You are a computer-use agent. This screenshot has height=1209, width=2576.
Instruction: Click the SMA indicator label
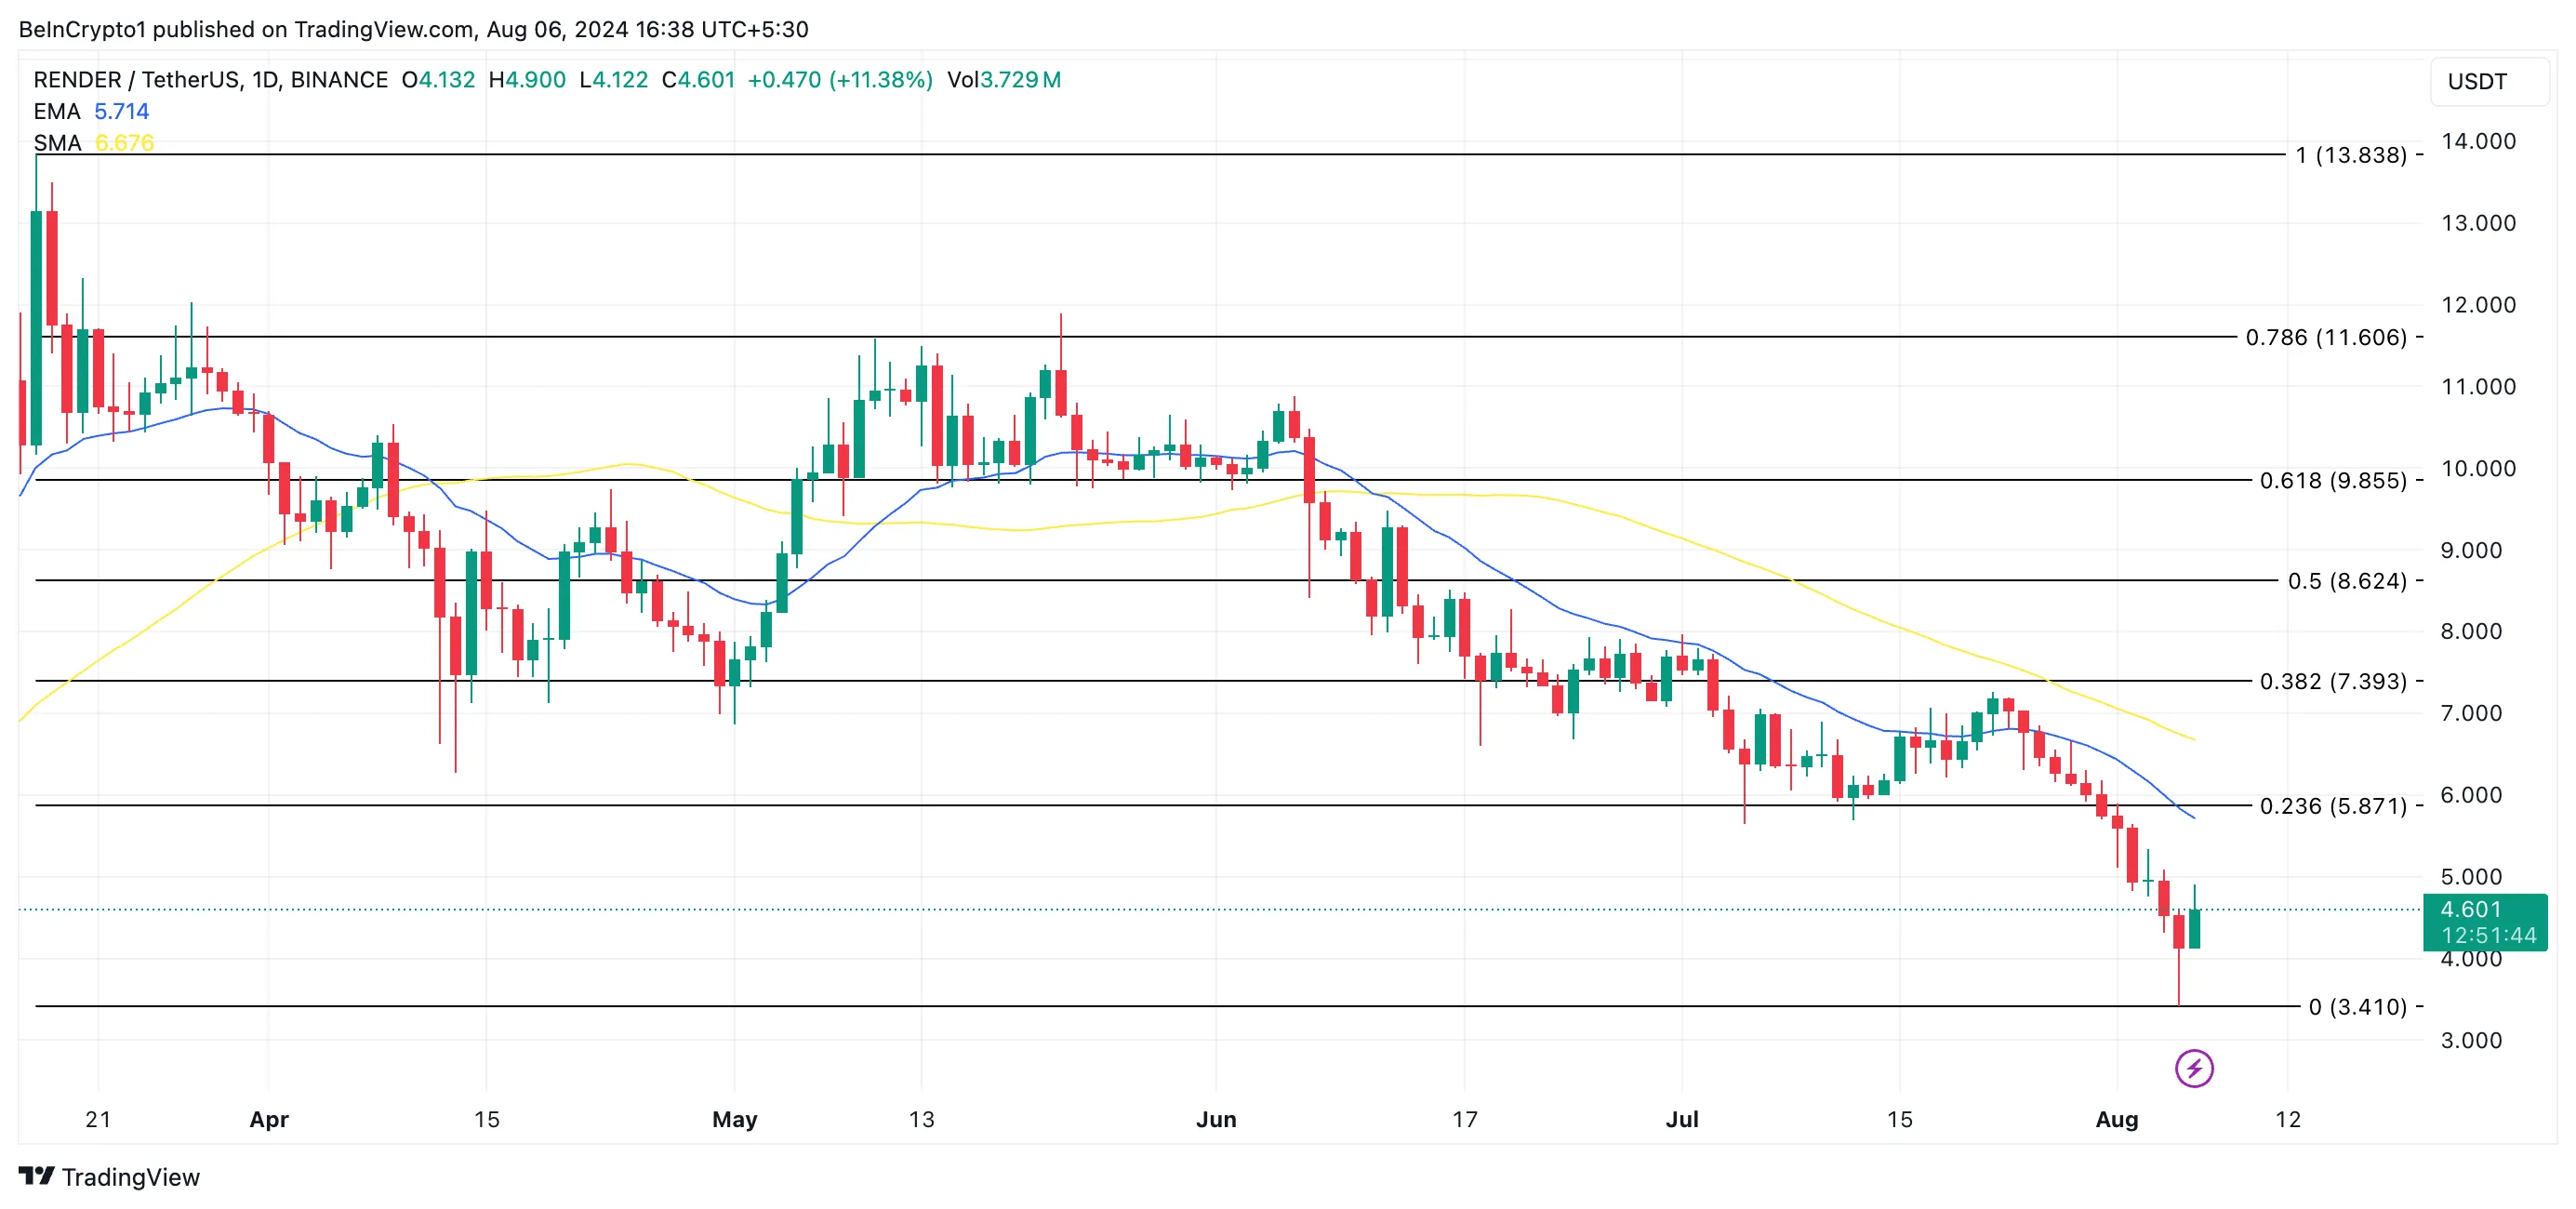pyautogui.click(x=57, y=143)
